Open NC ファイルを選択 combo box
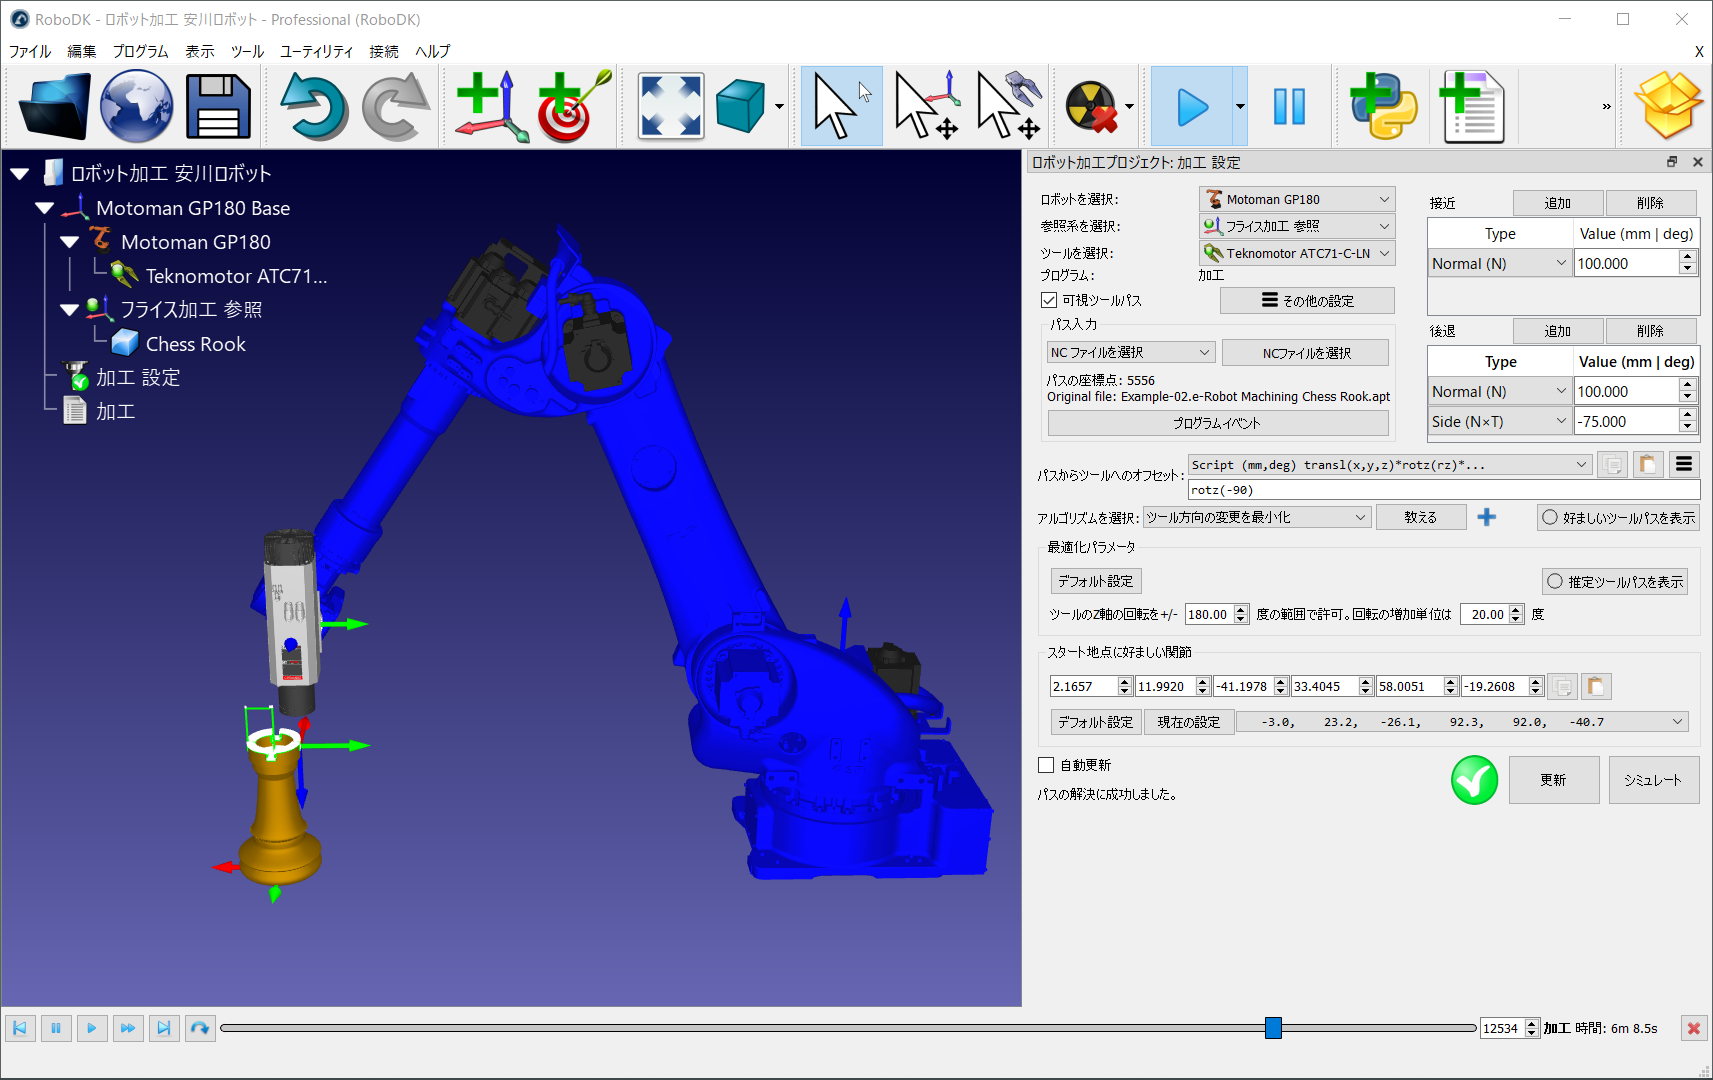This screenshot has width=1713, height=1080. pos(1131,352)
